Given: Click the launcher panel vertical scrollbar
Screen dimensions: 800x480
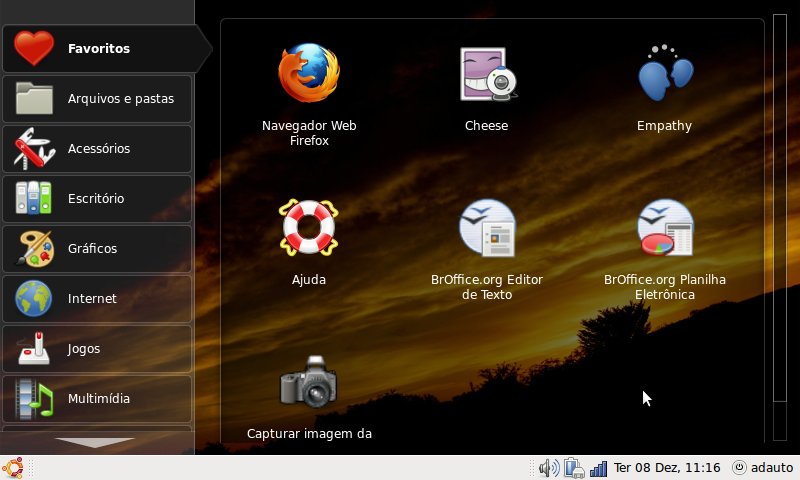Looking at the screenshot, I should click(780, 227).
